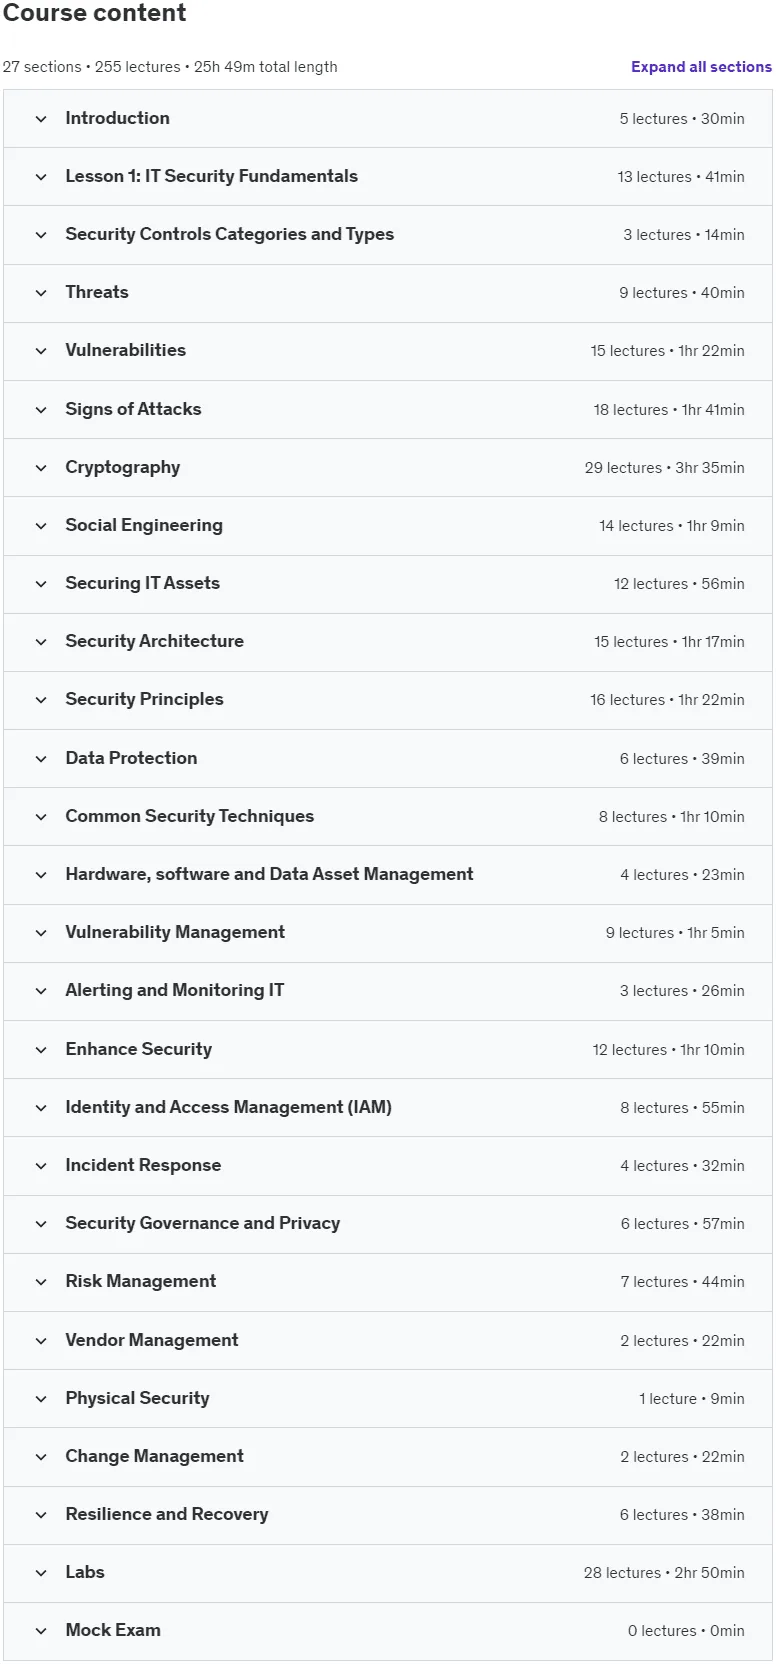Click chevron icon next to Labs

pos(41,1573)
